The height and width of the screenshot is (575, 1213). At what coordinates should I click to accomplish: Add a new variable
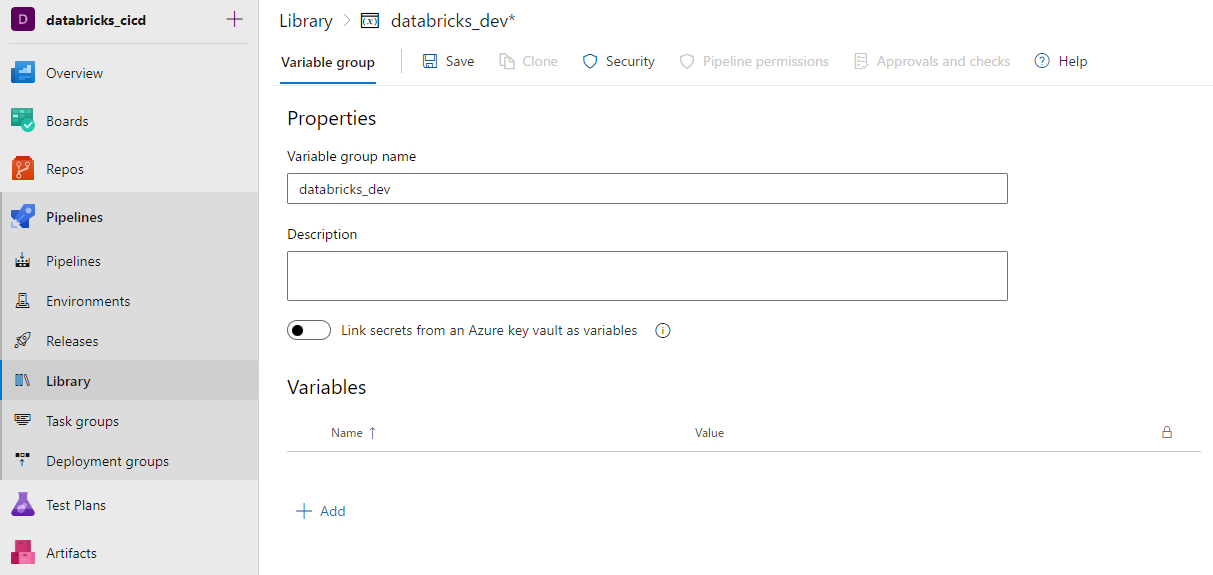point(321,511)
